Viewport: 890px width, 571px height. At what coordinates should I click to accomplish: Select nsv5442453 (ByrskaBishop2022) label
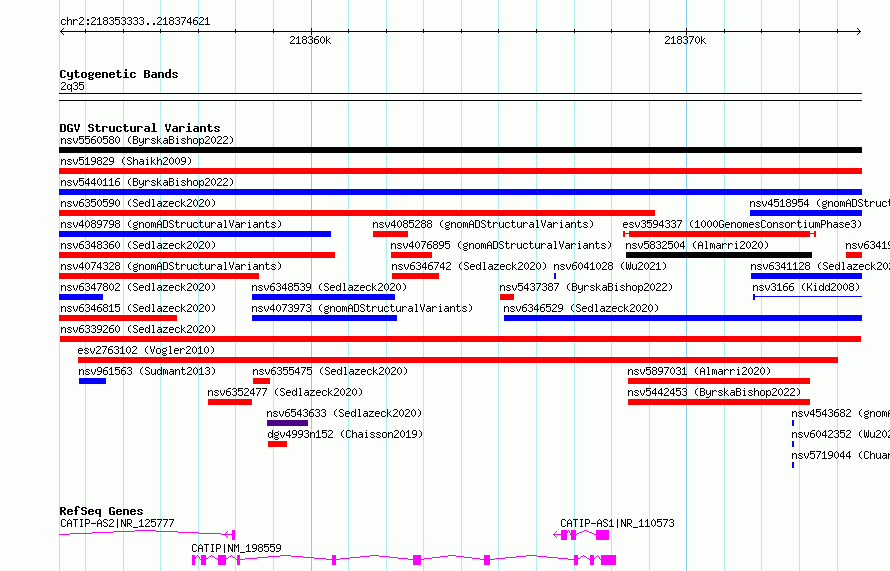tap(714, 392)
